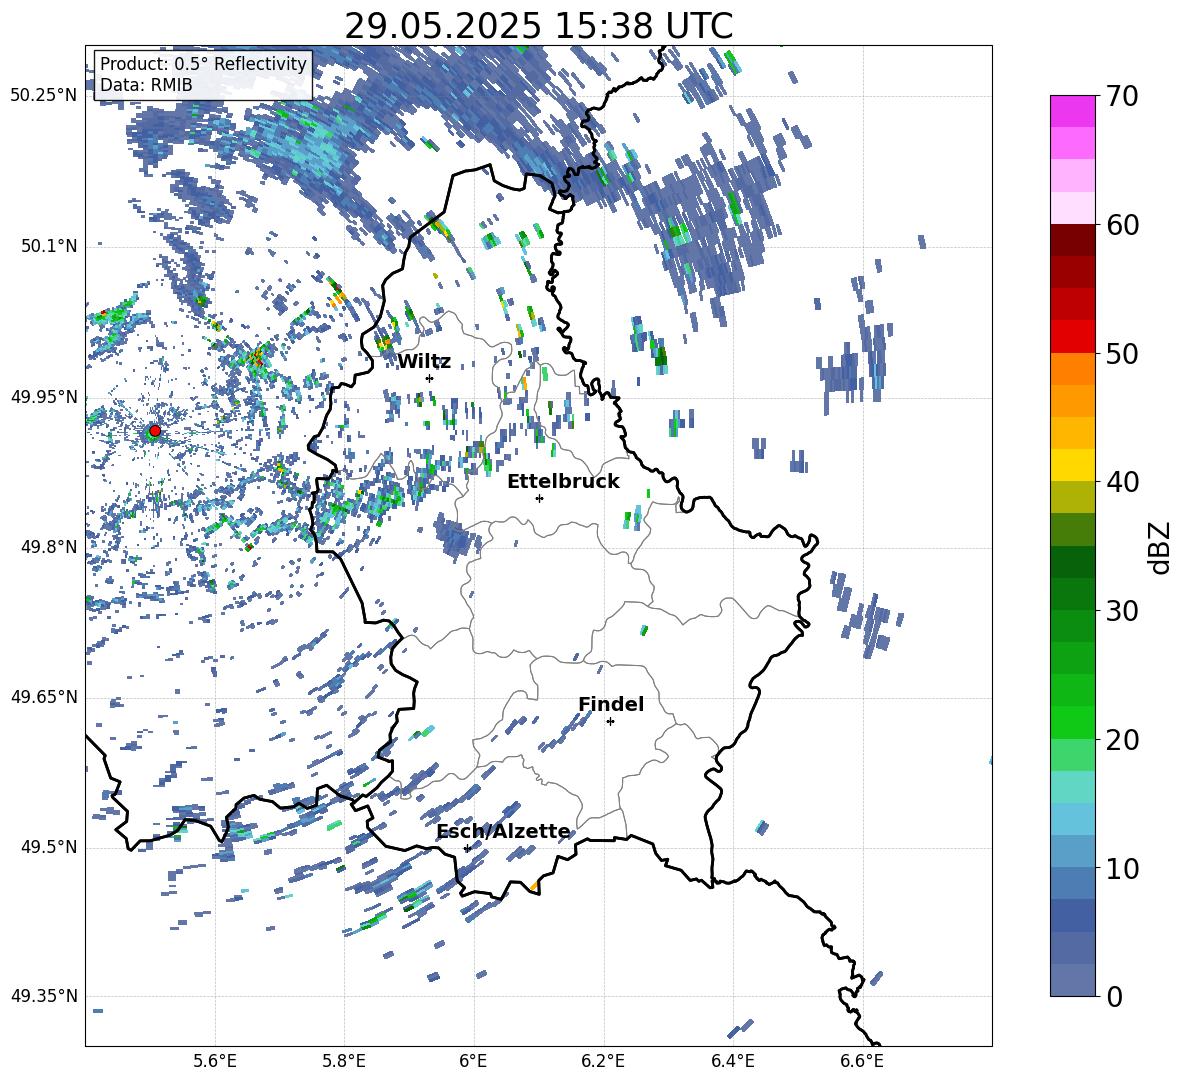Viewport: 1184px width, 1081px height.
Task: Click the 5.8°E longitude label
Action: click(x=344, y=1061)
